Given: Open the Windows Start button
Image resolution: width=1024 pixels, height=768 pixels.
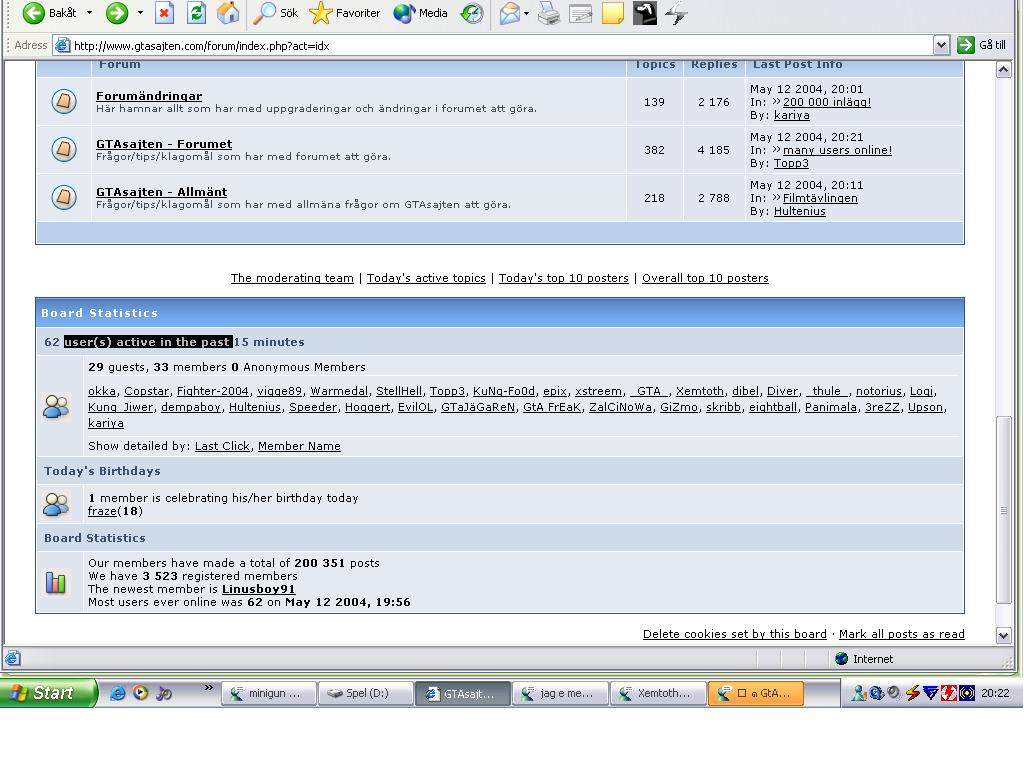Looking at the screenshot, I should pyautogui.click(x=46, y=693).
